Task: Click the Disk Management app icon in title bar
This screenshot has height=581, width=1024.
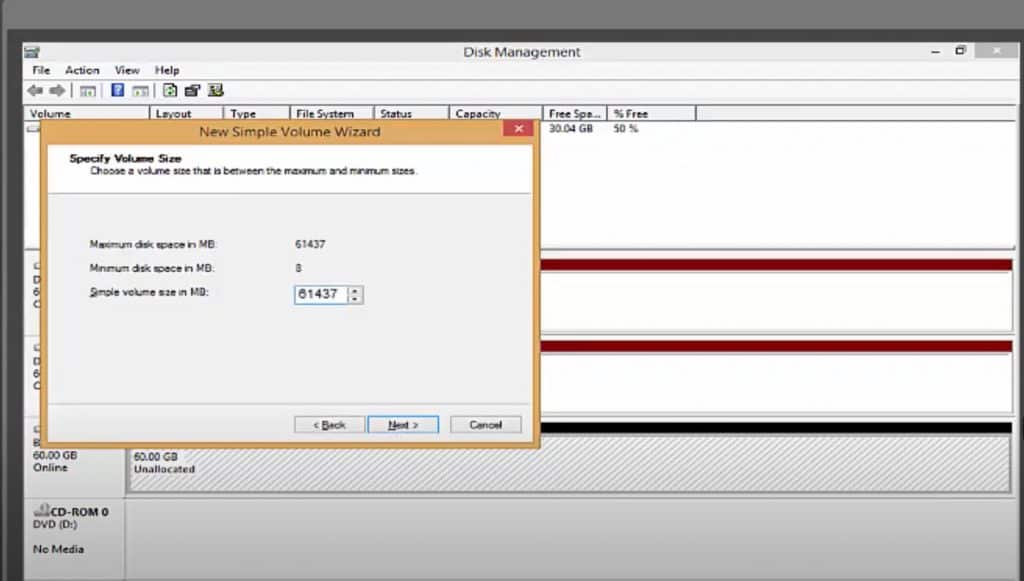Action: pos(32,52)
